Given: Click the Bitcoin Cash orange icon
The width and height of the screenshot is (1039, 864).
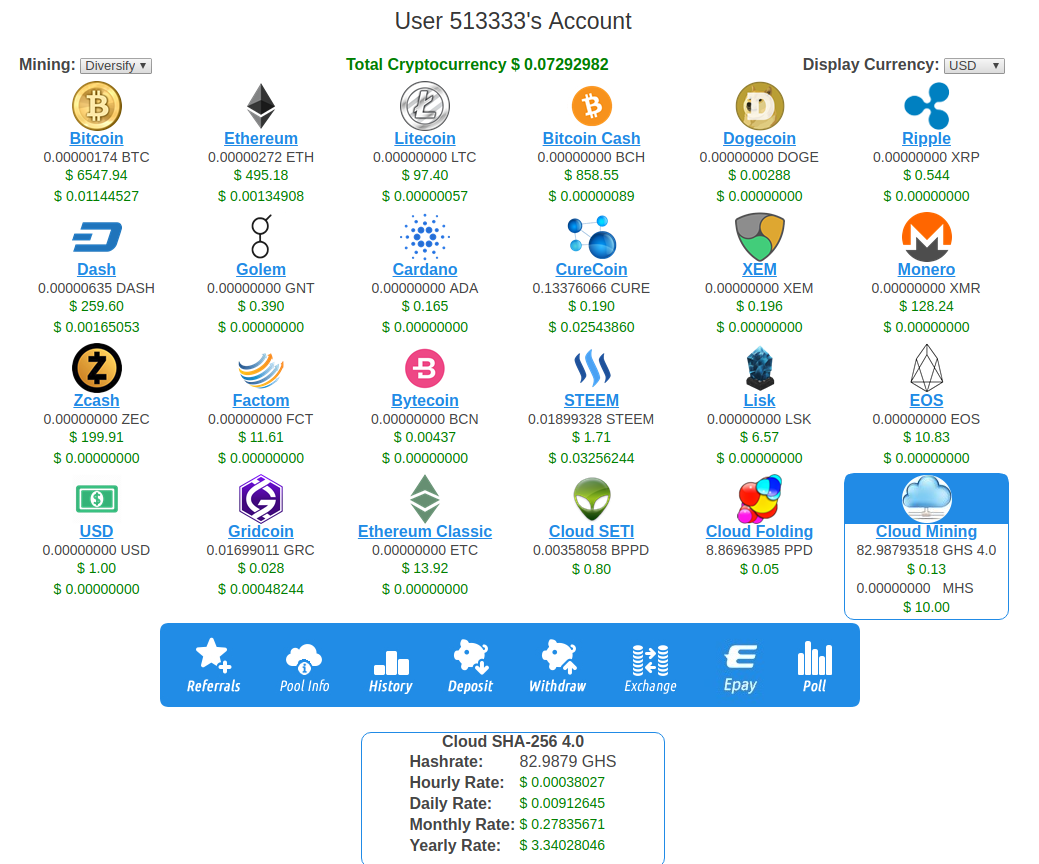Looking at the screenshot, I should [x=592, y=105].
